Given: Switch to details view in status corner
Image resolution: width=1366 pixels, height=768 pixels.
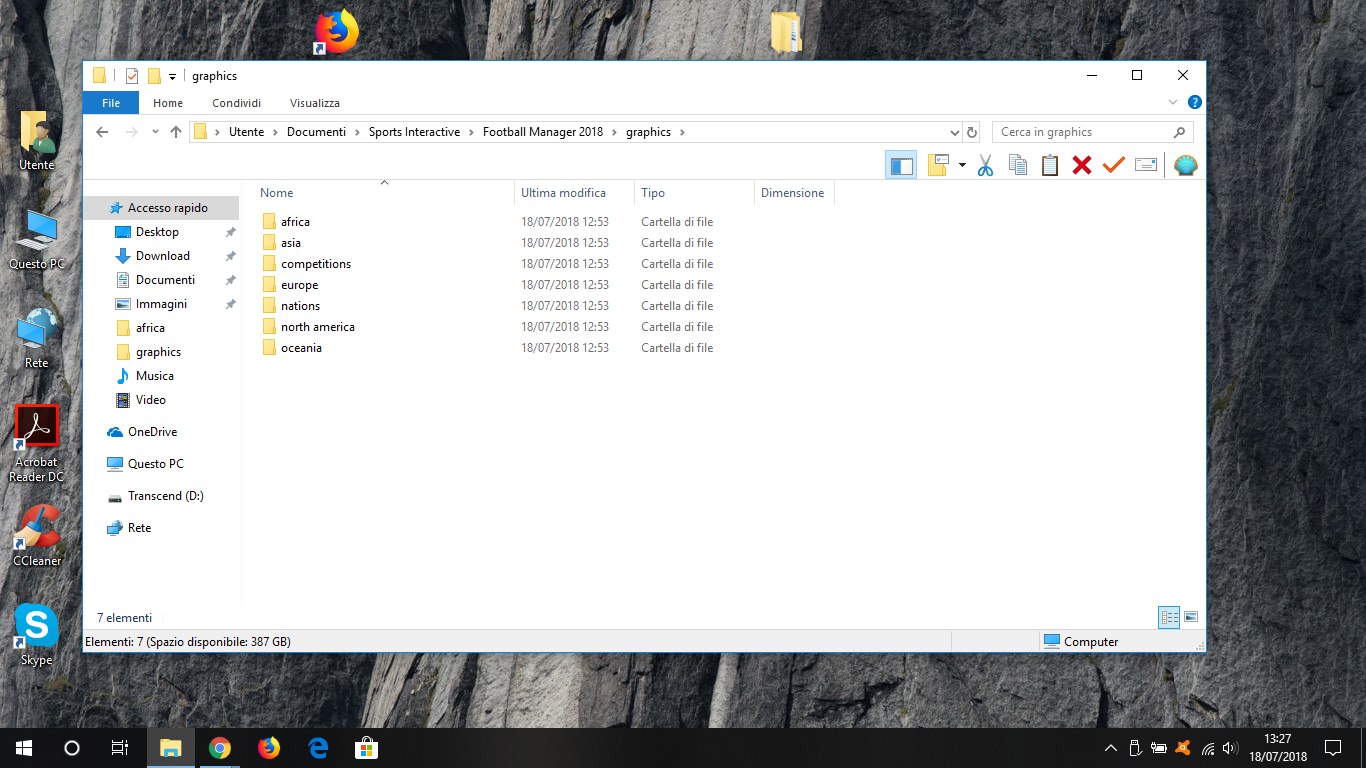Looking at the screenshot, I should [1169, 618].
